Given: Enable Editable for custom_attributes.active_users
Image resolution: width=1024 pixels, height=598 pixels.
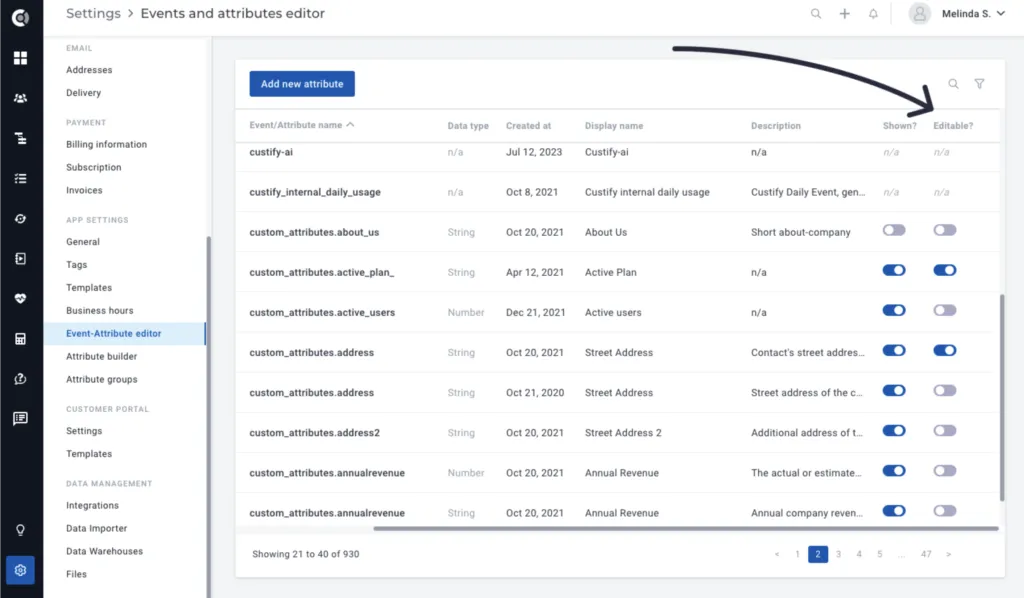Looking at the screenshot, I should tap(944, 310).
